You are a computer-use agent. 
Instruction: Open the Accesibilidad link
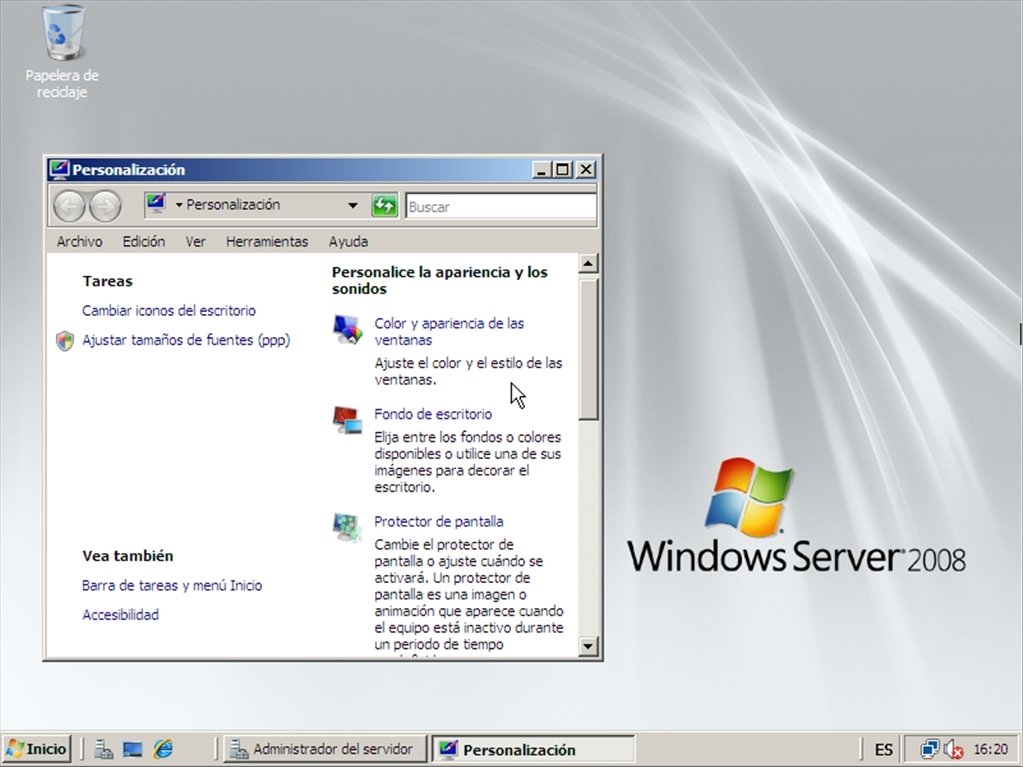(120, 614)
